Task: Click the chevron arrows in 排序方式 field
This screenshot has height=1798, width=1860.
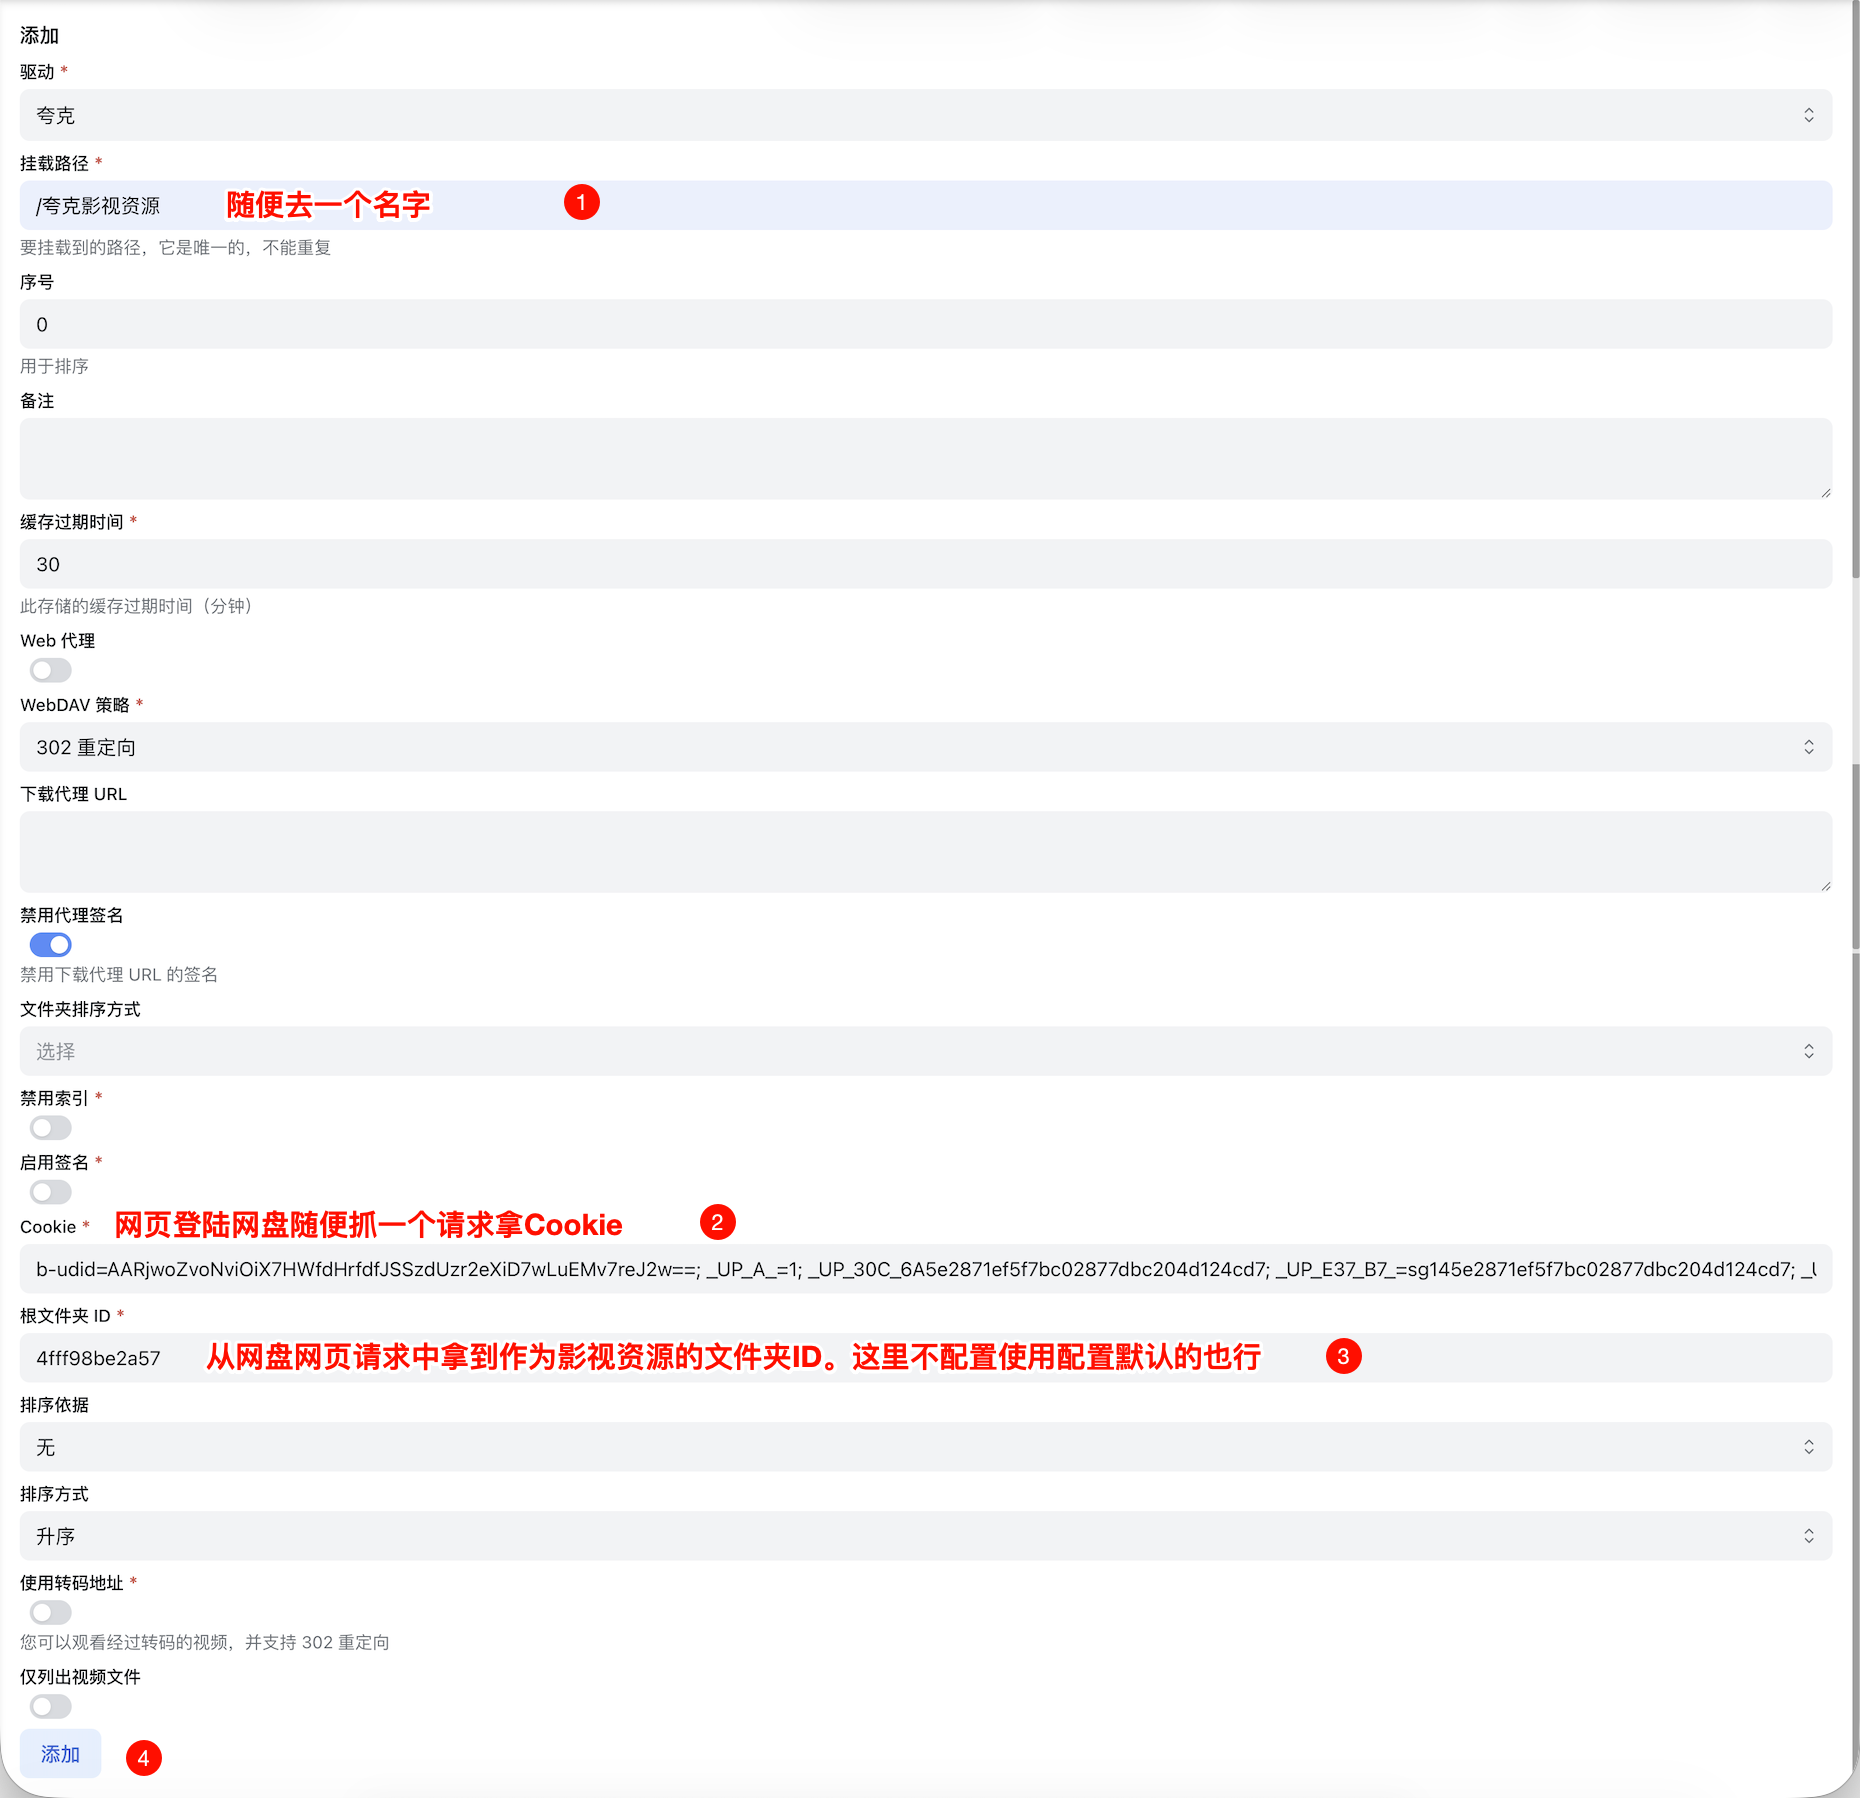Action: [1808, 1536]
